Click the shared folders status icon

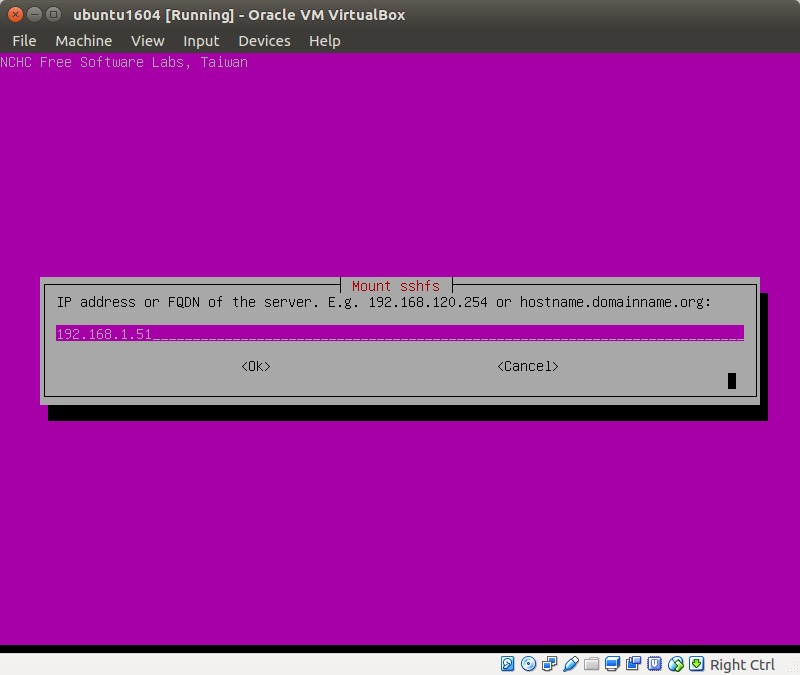click(592, 664)
